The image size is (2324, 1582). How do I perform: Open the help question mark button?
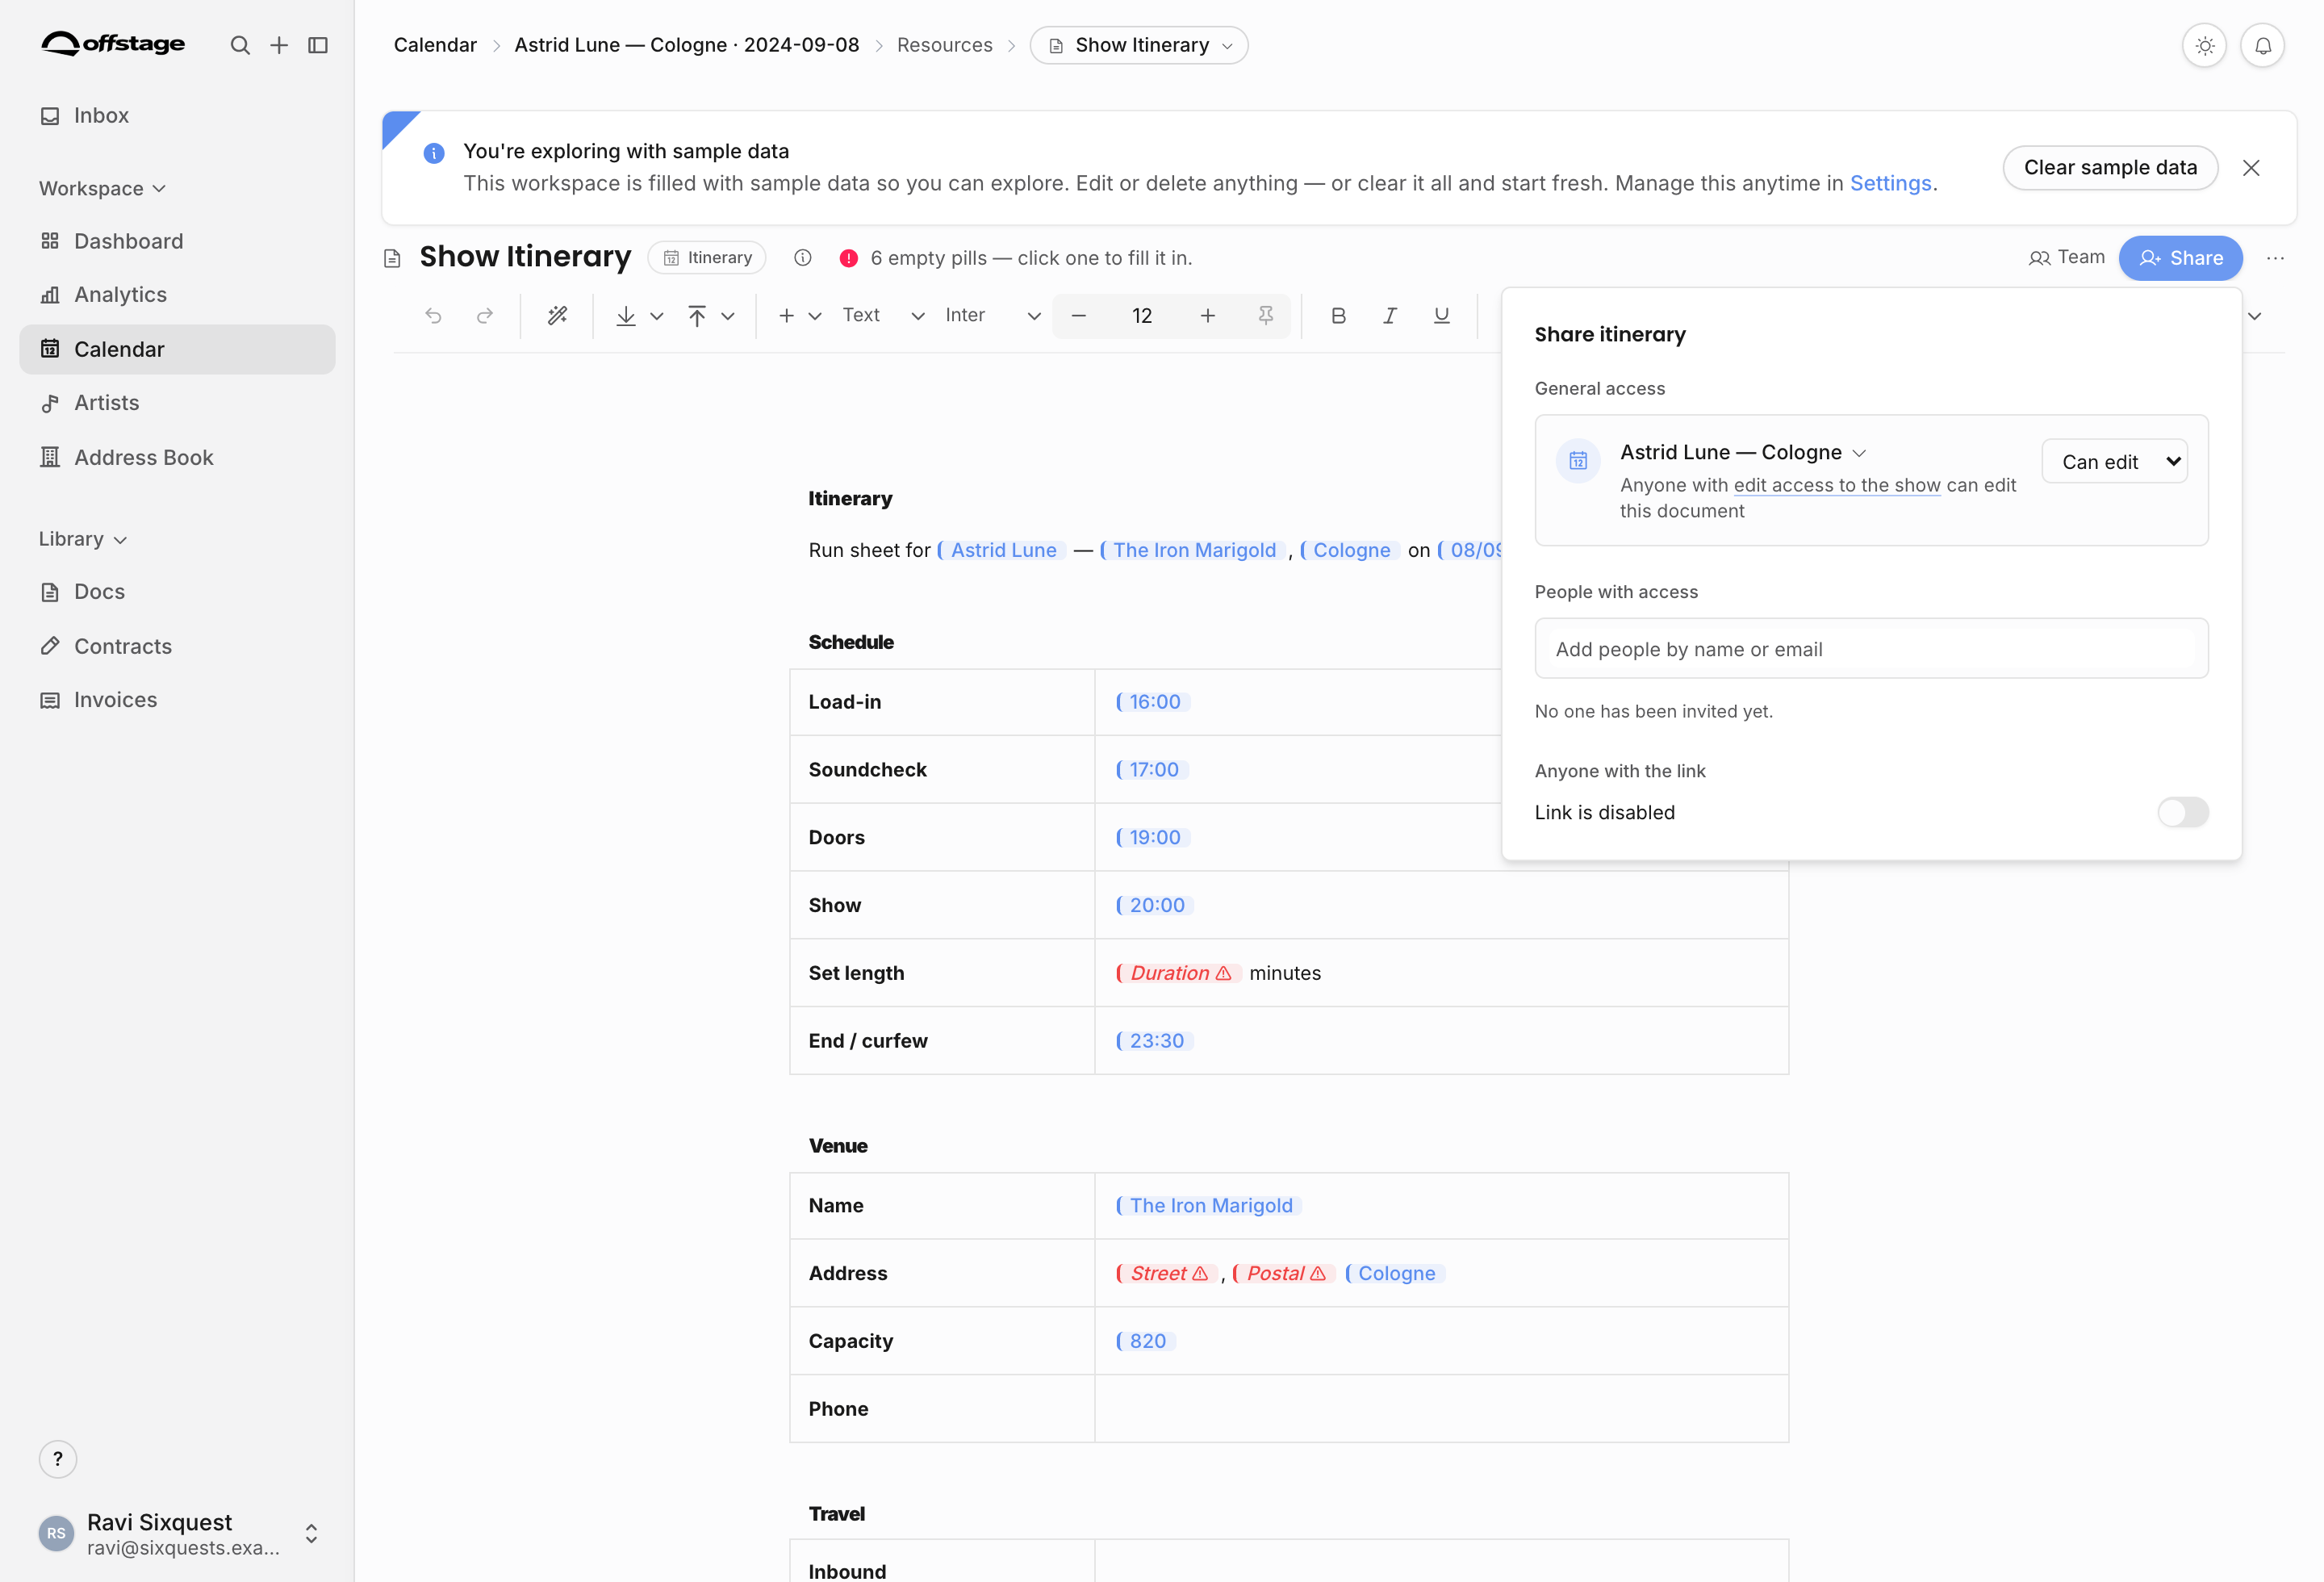coord(58,1459)
